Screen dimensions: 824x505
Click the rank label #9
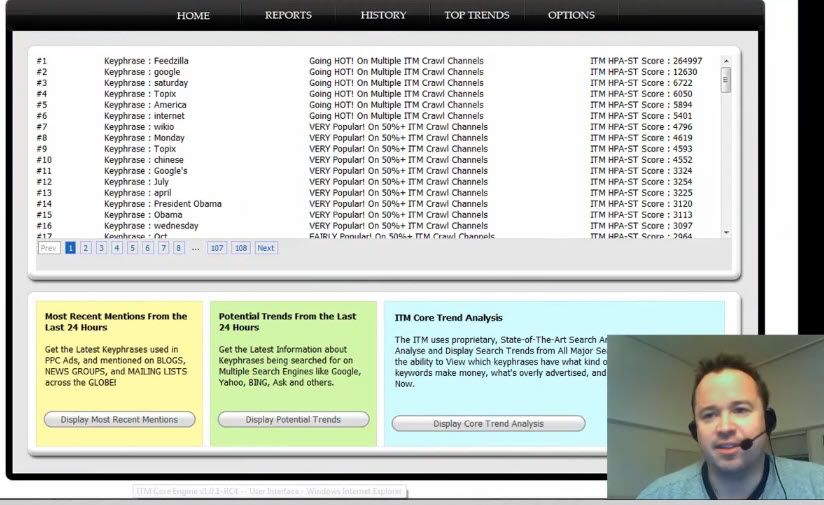pos(42,149)
